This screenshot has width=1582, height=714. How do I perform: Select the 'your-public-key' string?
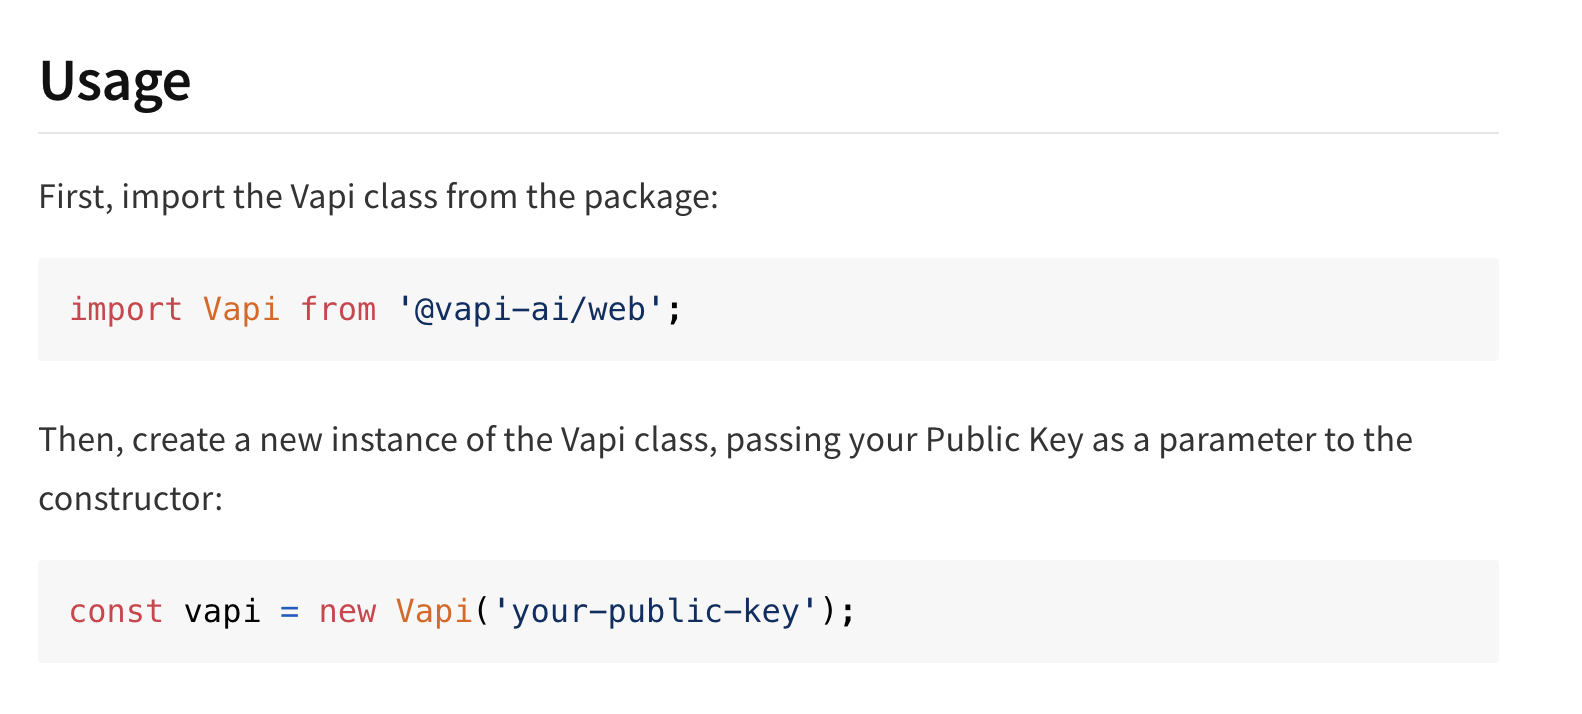point(655,611)
